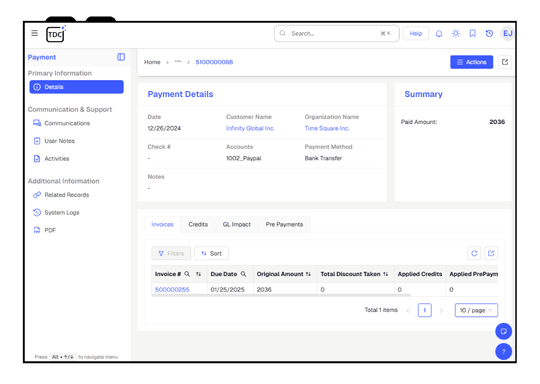Open breadcrumb 5100000088 link
This screenshot has height=384, width=540.
[214, 62]
